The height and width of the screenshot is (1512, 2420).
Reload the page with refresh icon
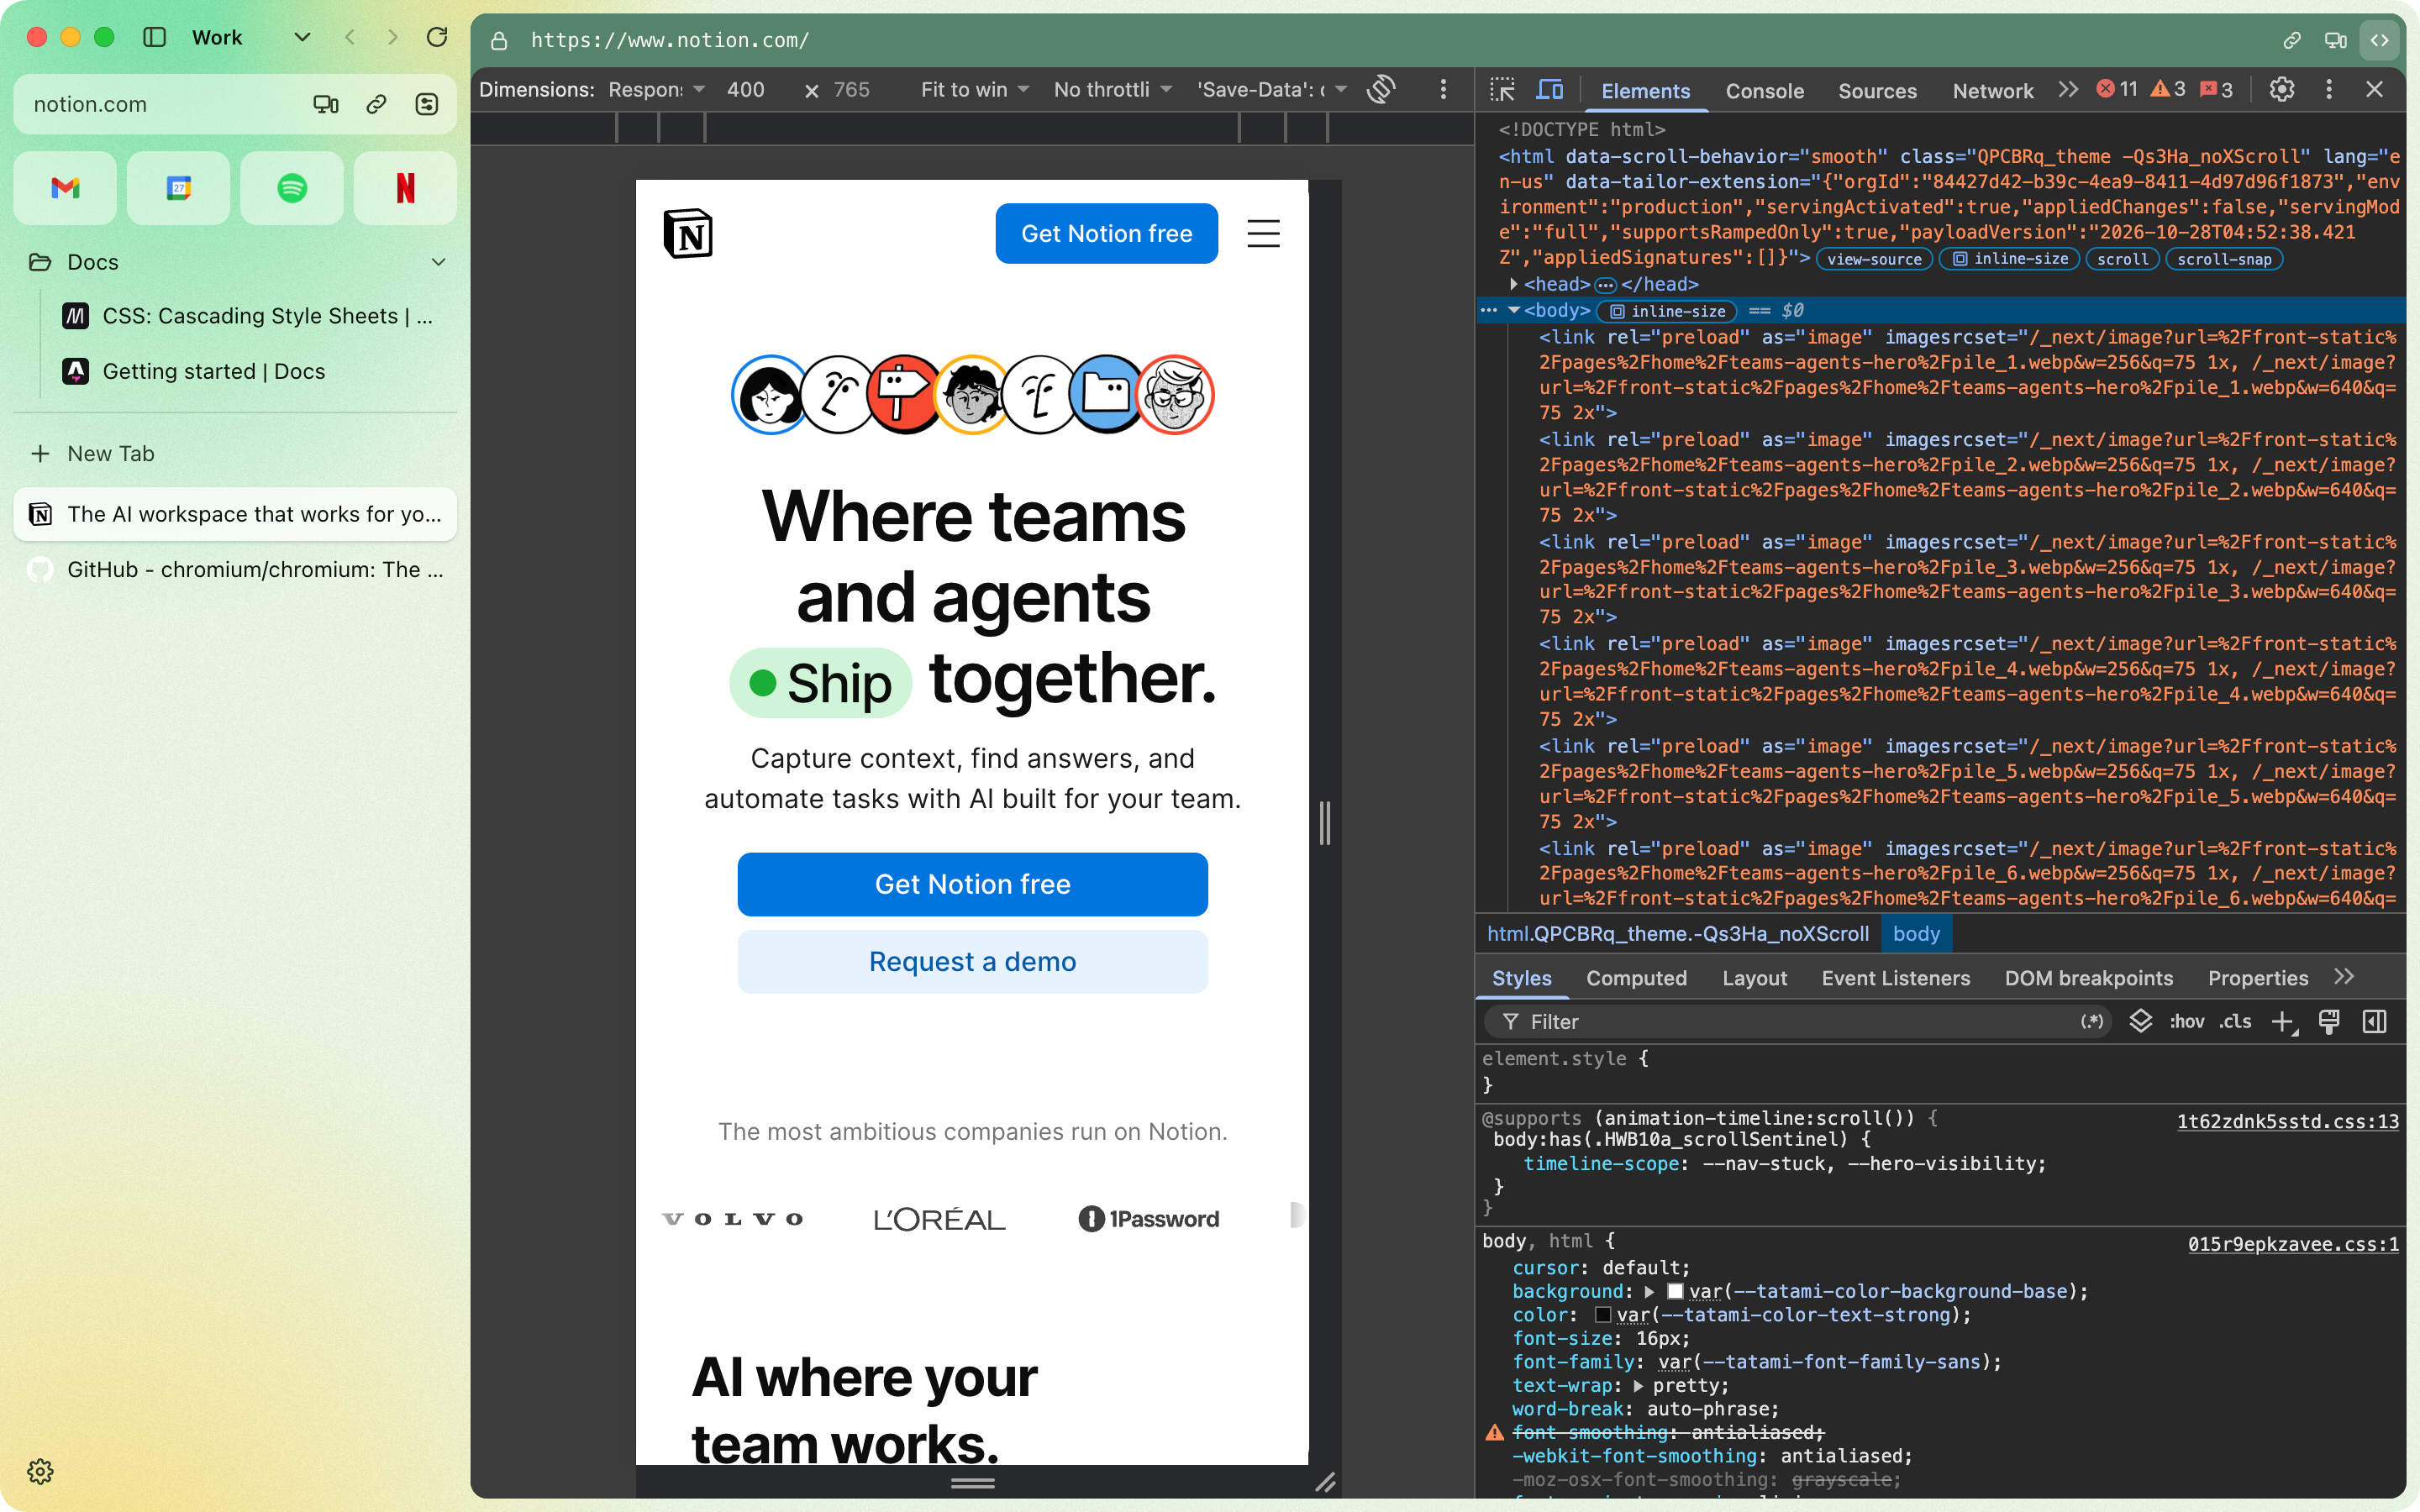(437, 38)
